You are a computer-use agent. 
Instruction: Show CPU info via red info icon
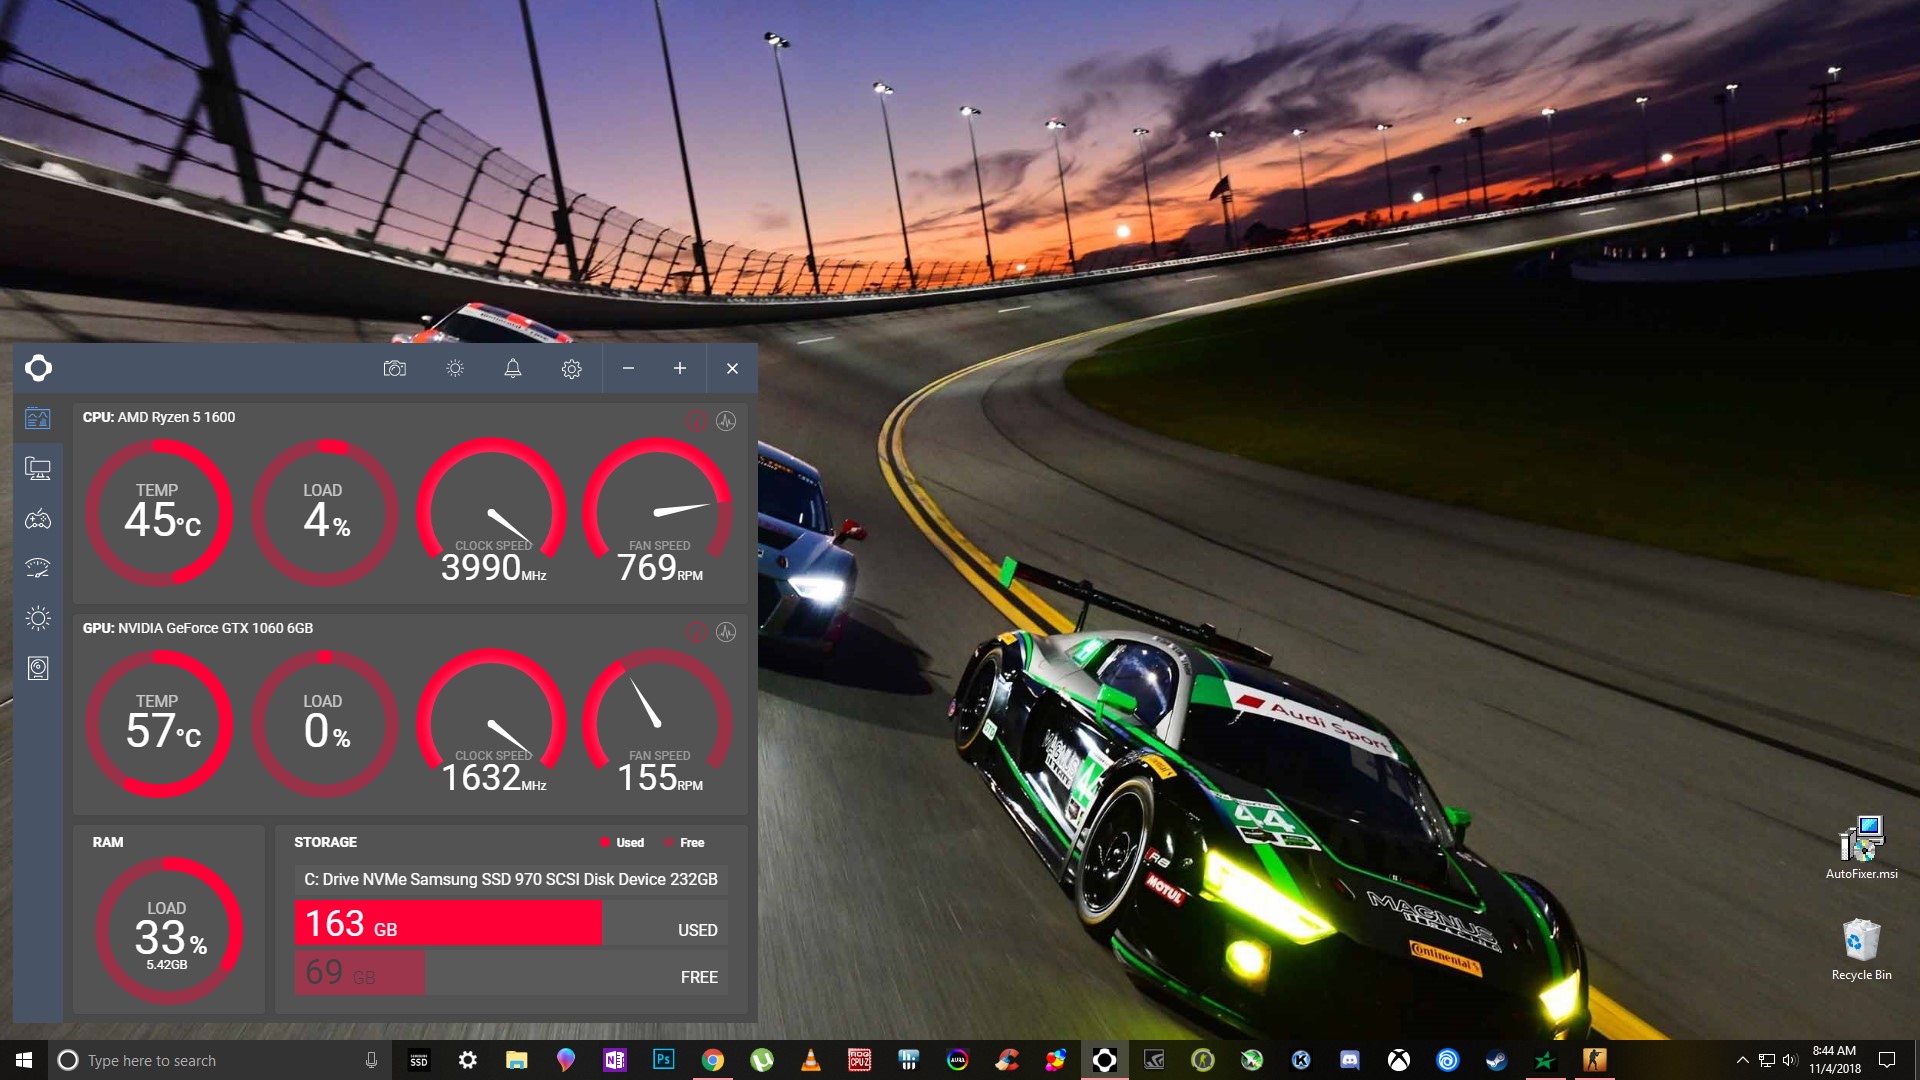pyautogui.click(x=697, y=421)
